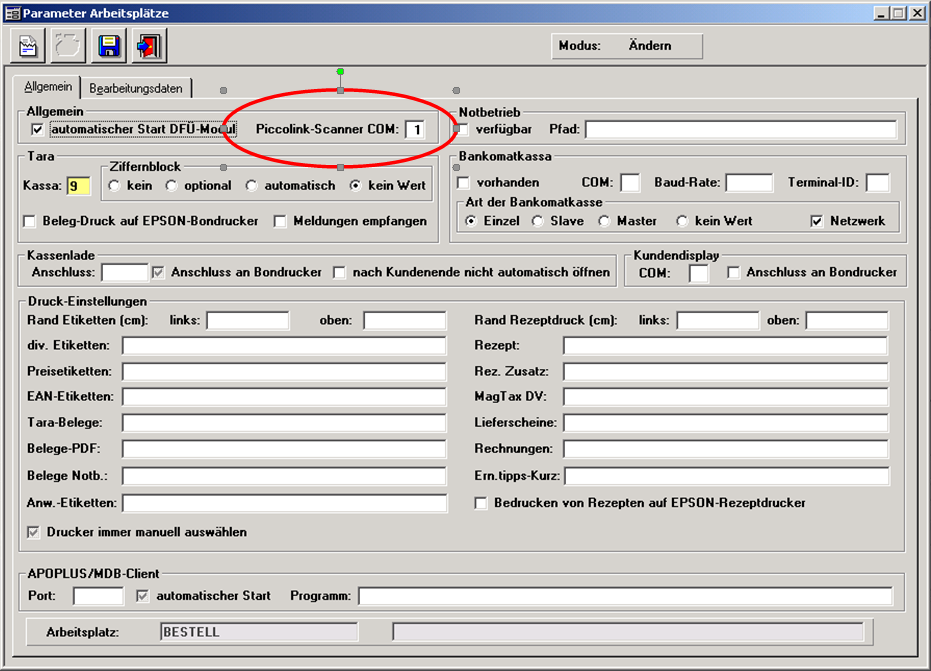The height and width of the screenshot is (671, 931).
Task: Choose Slave as Bankomatkasse type
Action: point(537,221)
